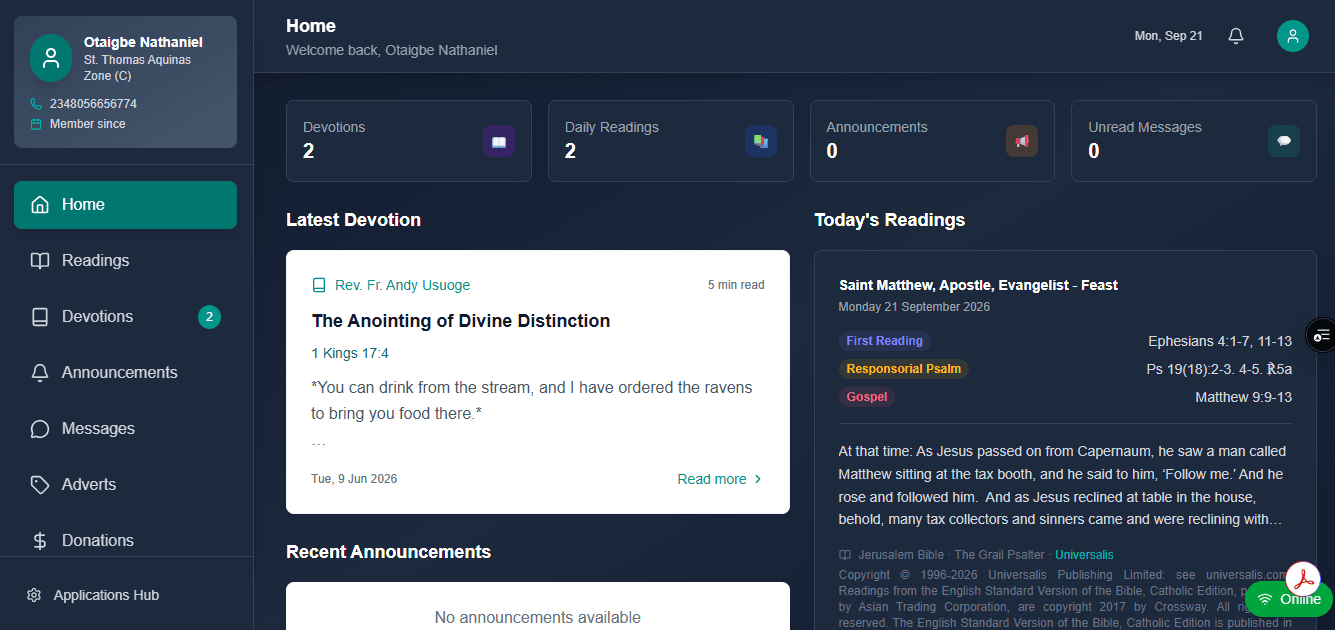Click the notification bell icon in header
This screenshot has width=1335, height=630.
coord(1236,36)
